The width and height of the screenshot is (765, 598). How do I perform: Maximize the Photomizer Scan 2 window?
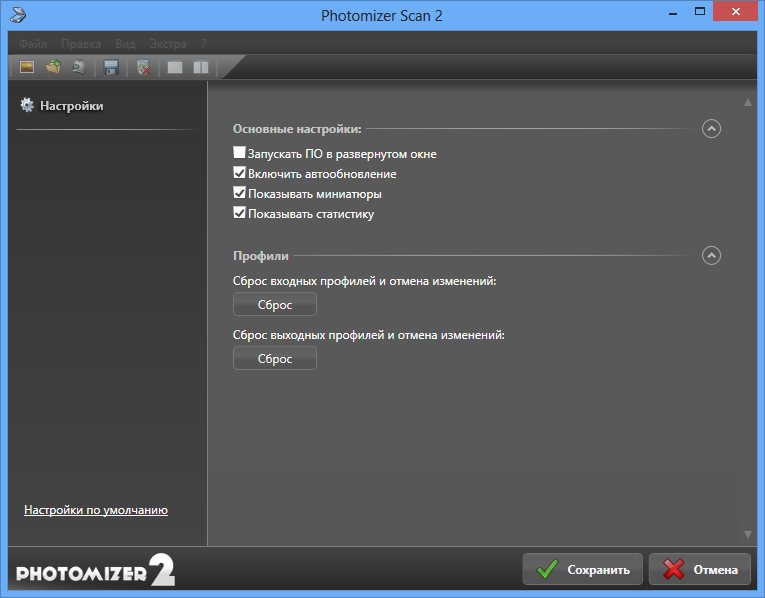700,12
